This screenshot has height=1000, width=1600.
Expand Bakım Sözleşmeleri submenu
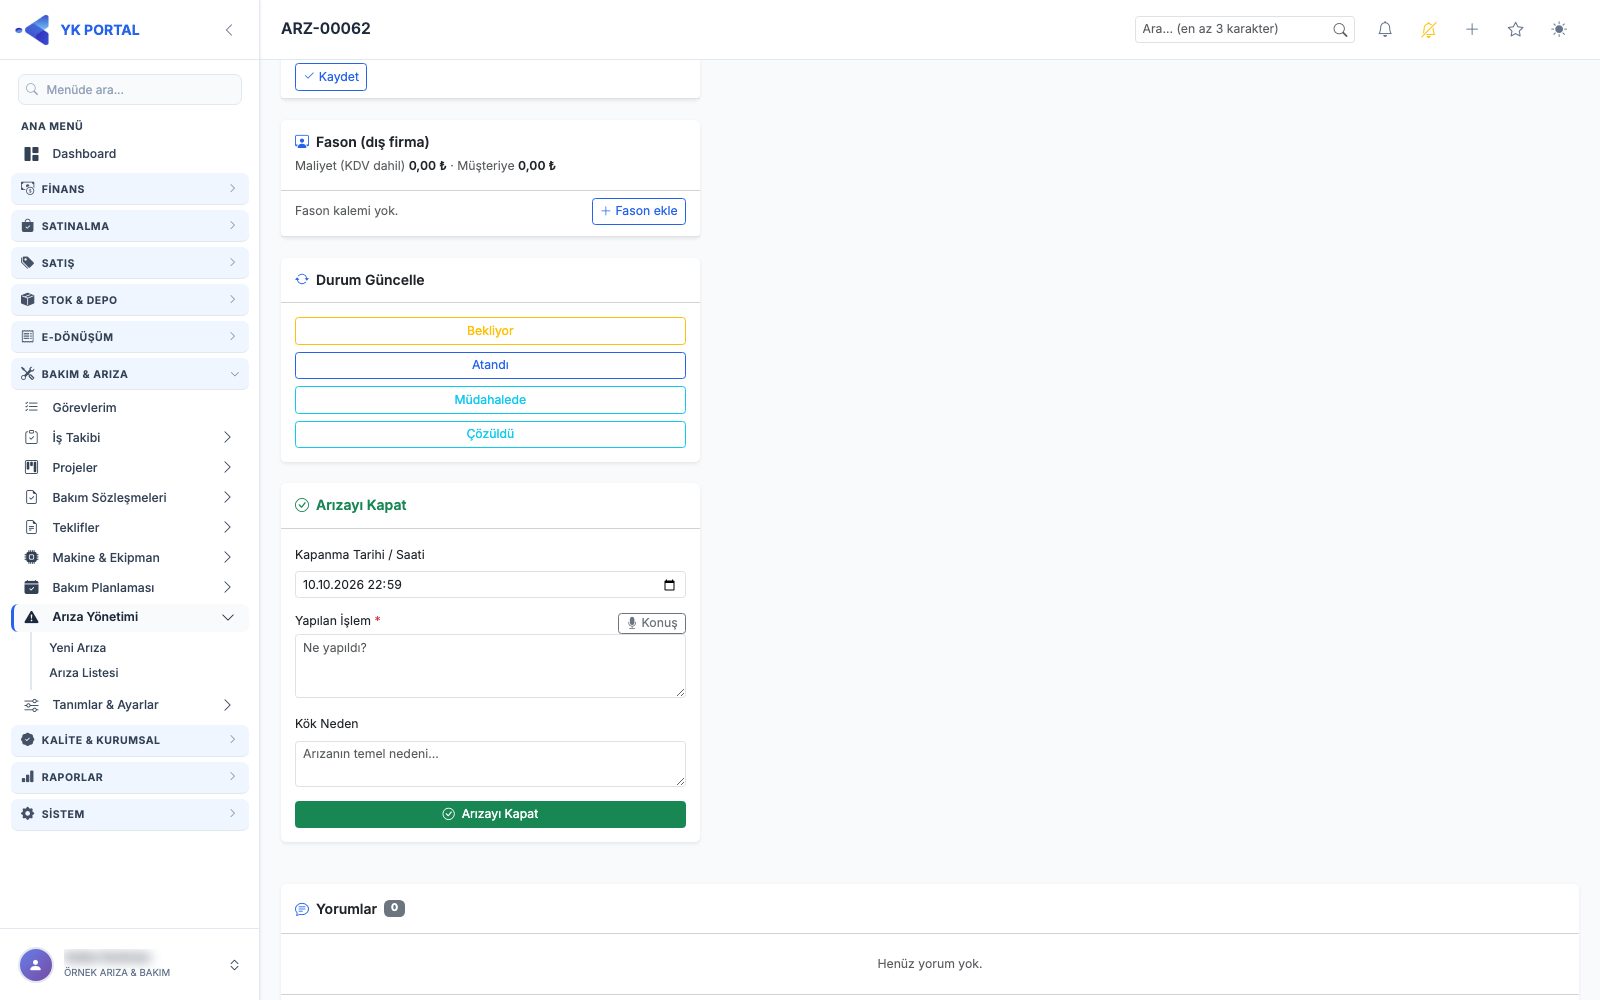tap(130, 498)
